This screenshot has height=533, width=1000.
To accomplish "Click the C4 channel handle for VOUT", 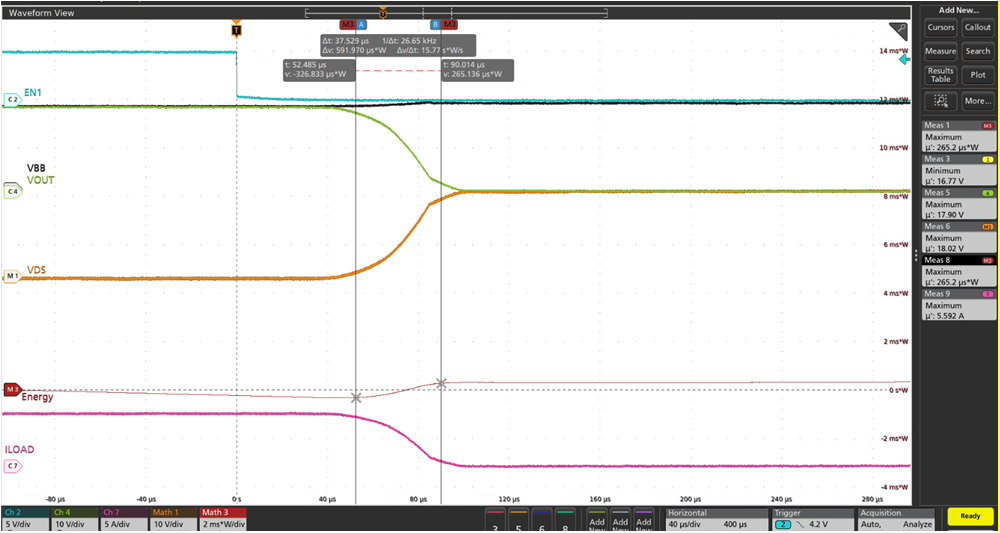I will click(12, 190).
